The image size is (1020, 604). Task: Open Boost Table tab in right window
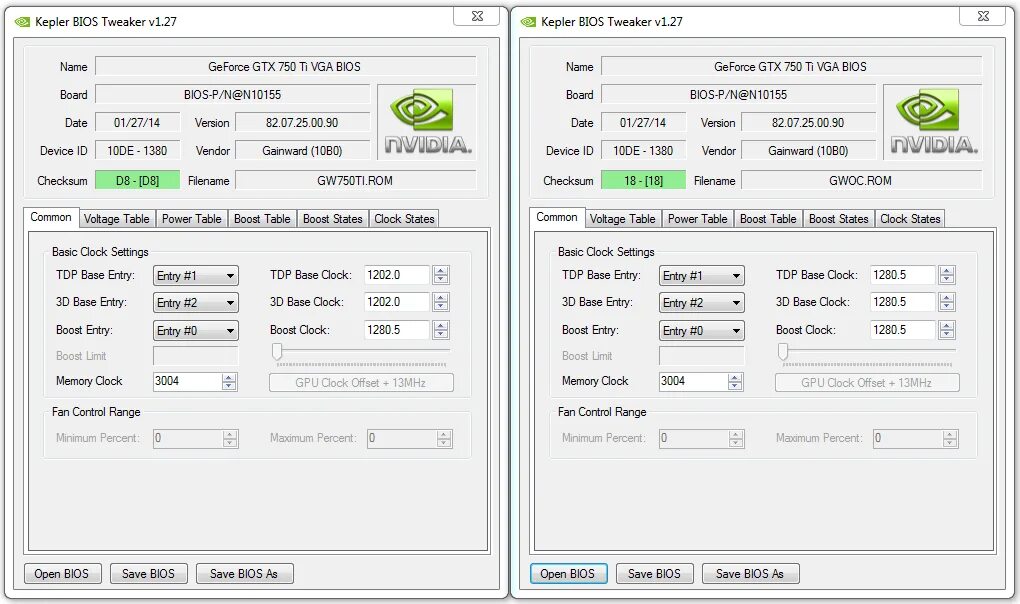pyautogui.click(x=768, y=219)
